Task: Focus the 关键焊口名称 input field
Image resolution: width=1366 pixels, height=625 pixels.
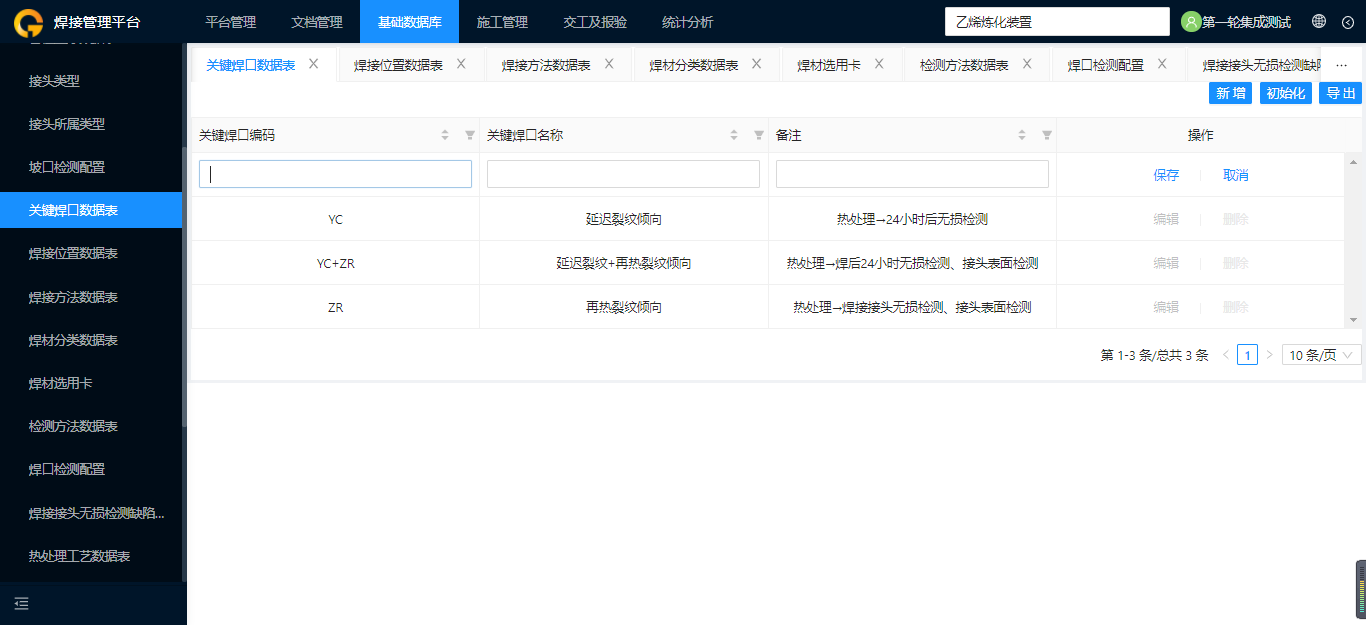Action: (623, 174)
